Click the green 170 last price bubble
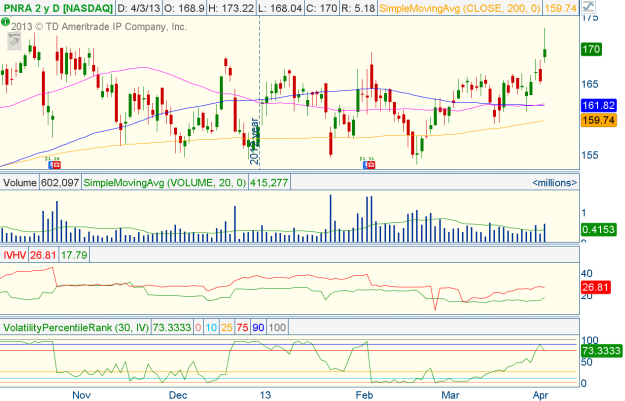This screenshot has height=401, width=625. coord(594,48)
